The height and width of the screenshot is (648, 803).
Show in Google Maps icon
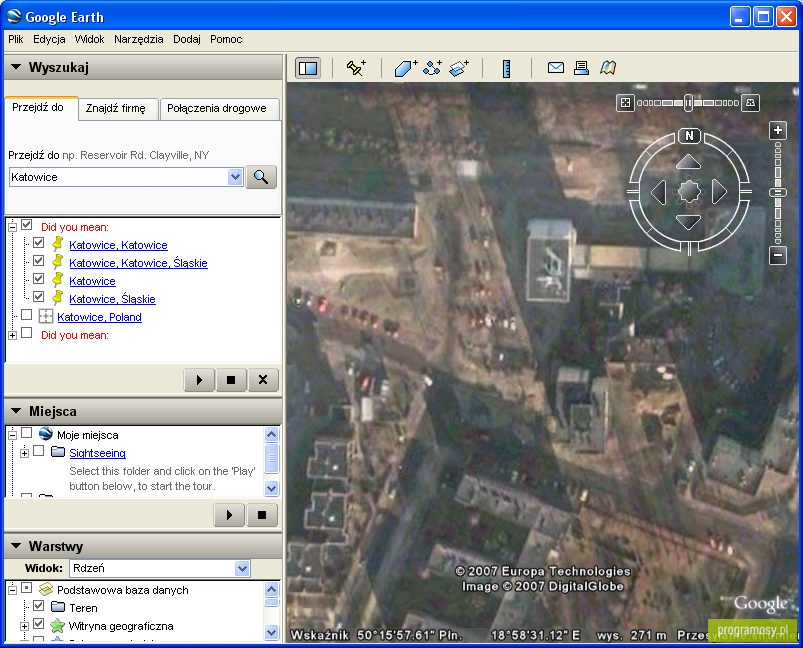pyautogui.click(x=608, y=68)
